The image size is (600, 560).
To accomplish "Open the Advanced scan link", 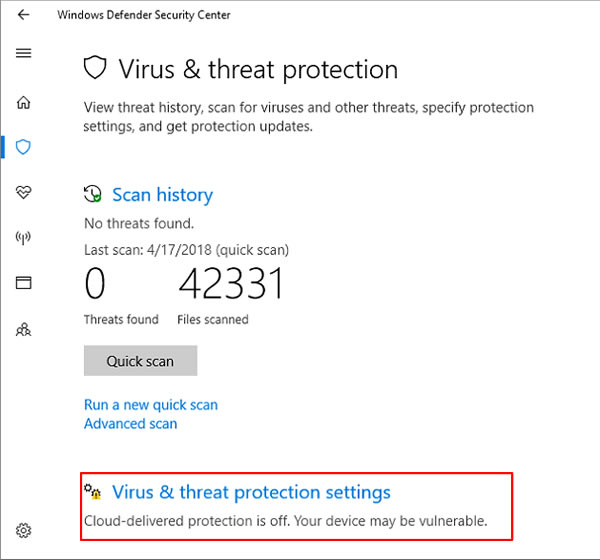I will [x=130, y=424].
